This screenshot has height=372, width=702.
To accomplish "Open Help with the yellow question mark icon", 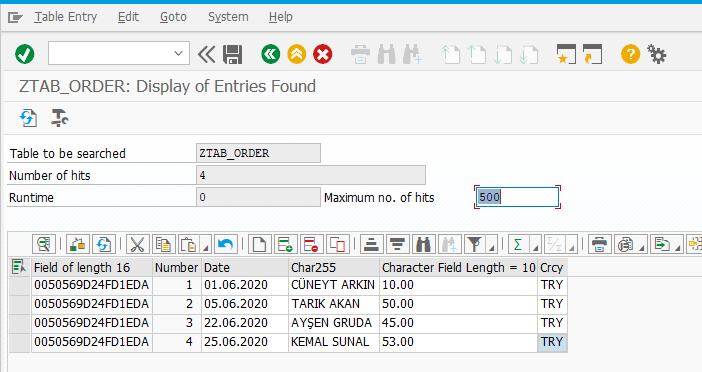I will [x=630, y=54].
